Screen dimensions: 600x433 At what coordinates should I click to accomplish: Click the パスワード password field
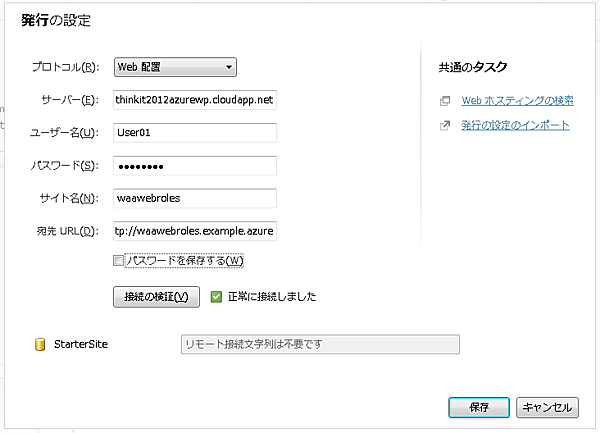pyautogui.click(x=194, y=165)
